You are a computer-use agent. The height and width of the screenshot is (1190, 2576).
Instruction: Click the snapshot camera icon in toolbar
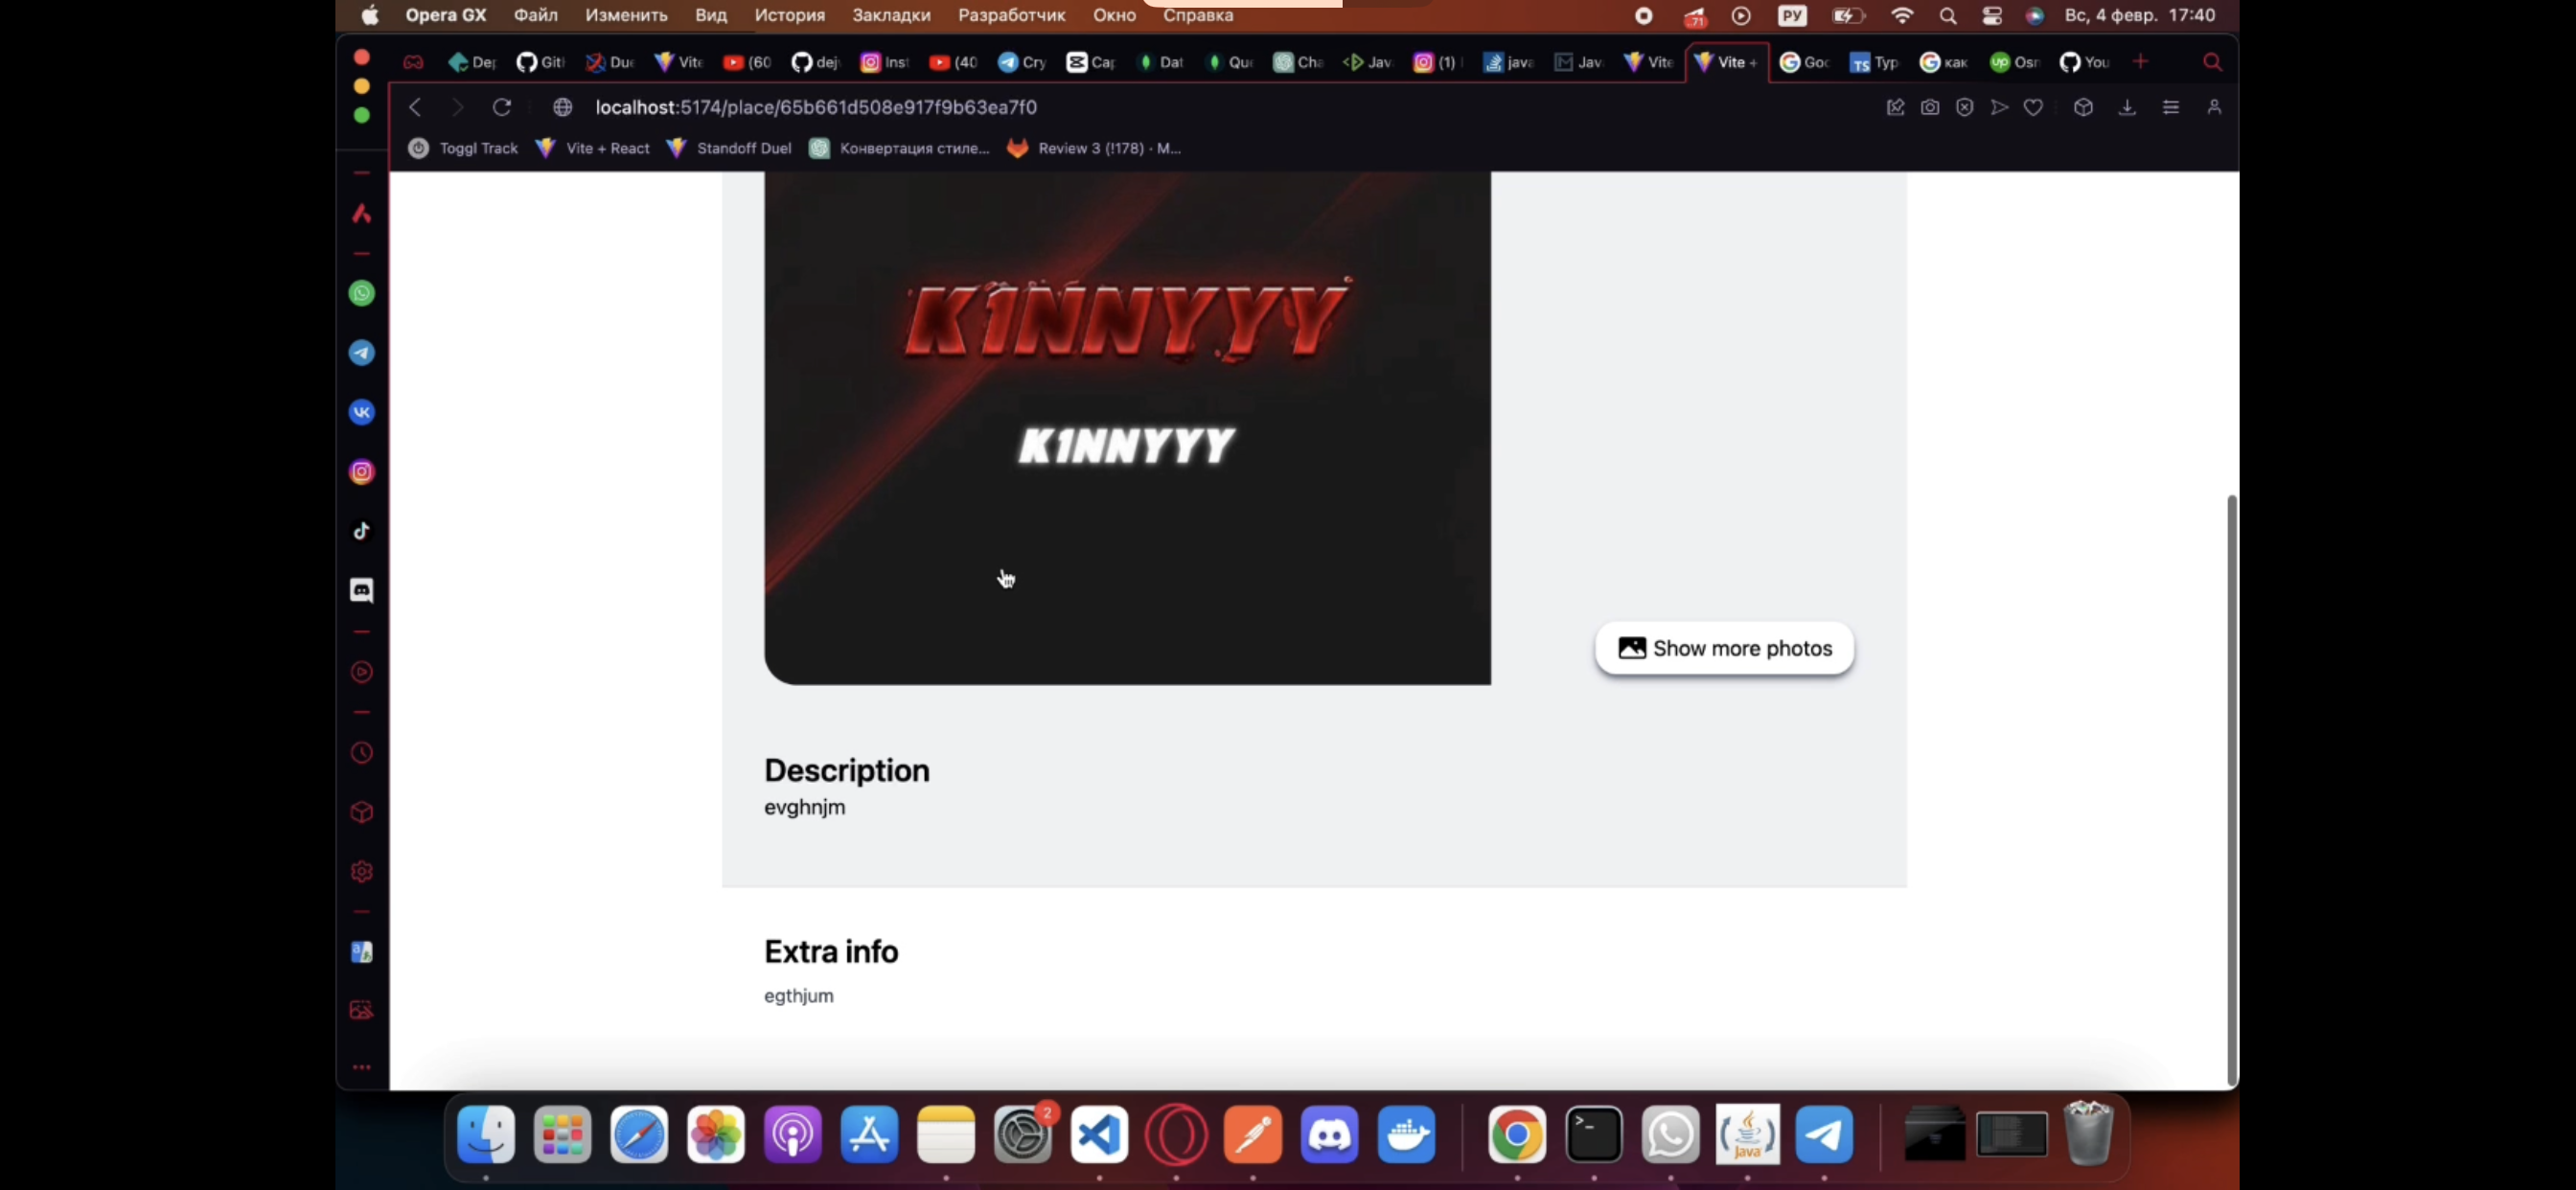(1930, 107)
